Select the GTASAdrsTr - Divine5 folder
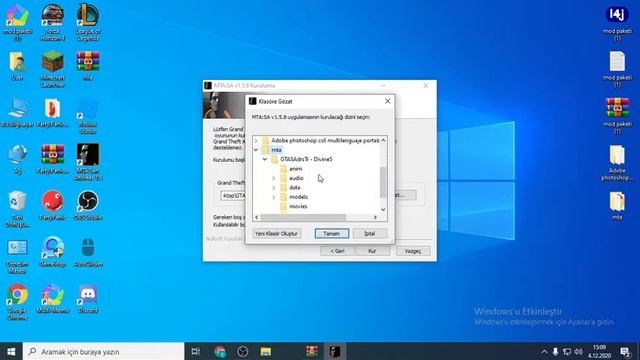Viewport: 640px width, 360px height. pyautogui.click(x=306, y=159)
